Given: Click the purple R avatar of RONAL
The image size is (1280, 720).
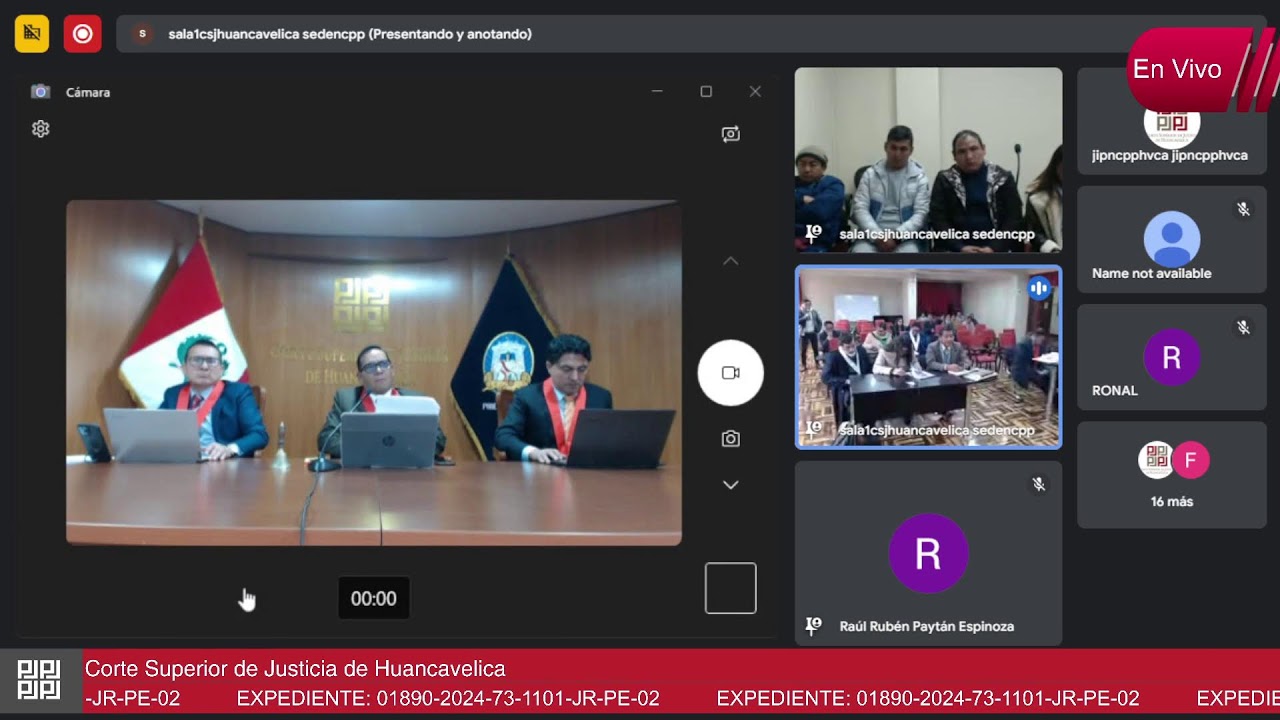Looking at the screenshot, I should point(1172,357).
